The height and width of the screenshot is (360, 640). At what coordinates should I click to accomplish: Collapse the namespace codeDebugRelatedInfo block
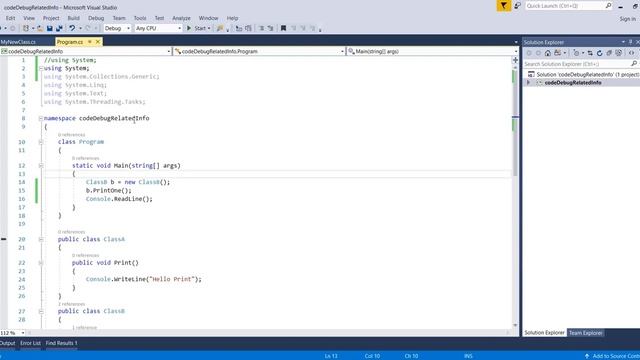(x=41, y=118)
